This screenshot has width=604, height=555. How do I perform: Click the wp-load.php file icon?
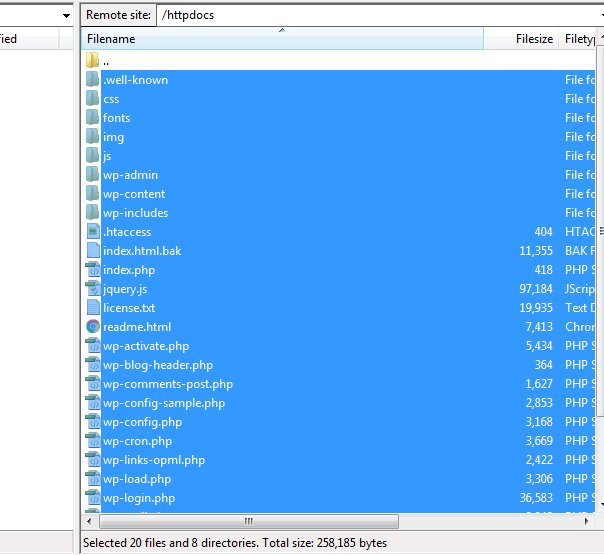pos(93,479)
